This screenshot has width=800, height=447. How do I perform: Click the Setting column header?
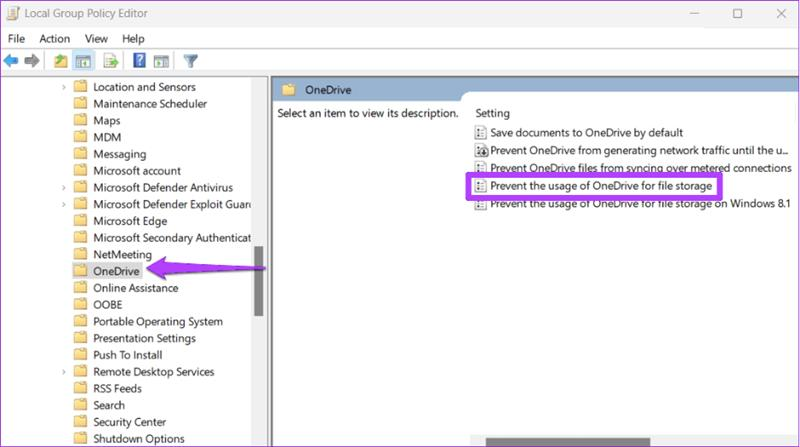(492, 113)
